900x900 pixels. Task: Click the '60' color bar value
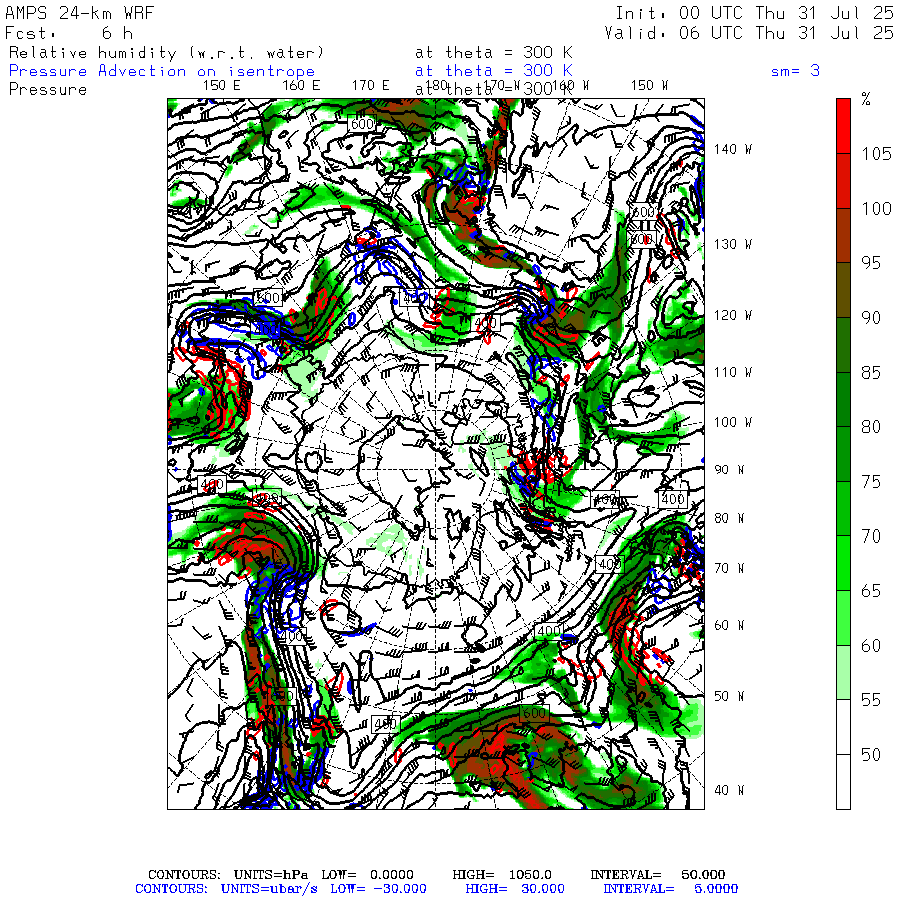click(871, 646)
